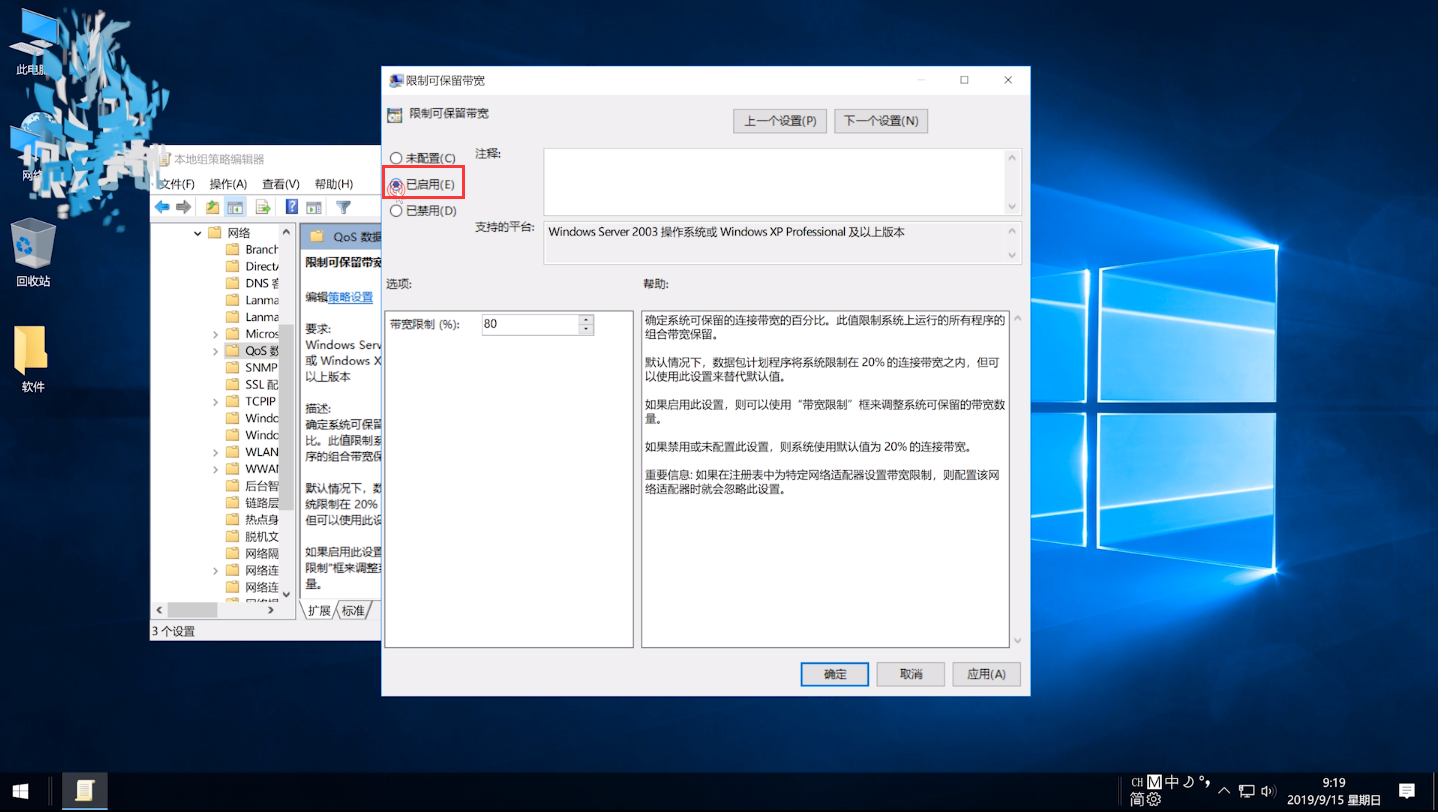Click the 取消 button
The width and height of the screenshot is (1438, 812).
pyautogui.click(x=911, y=674)
